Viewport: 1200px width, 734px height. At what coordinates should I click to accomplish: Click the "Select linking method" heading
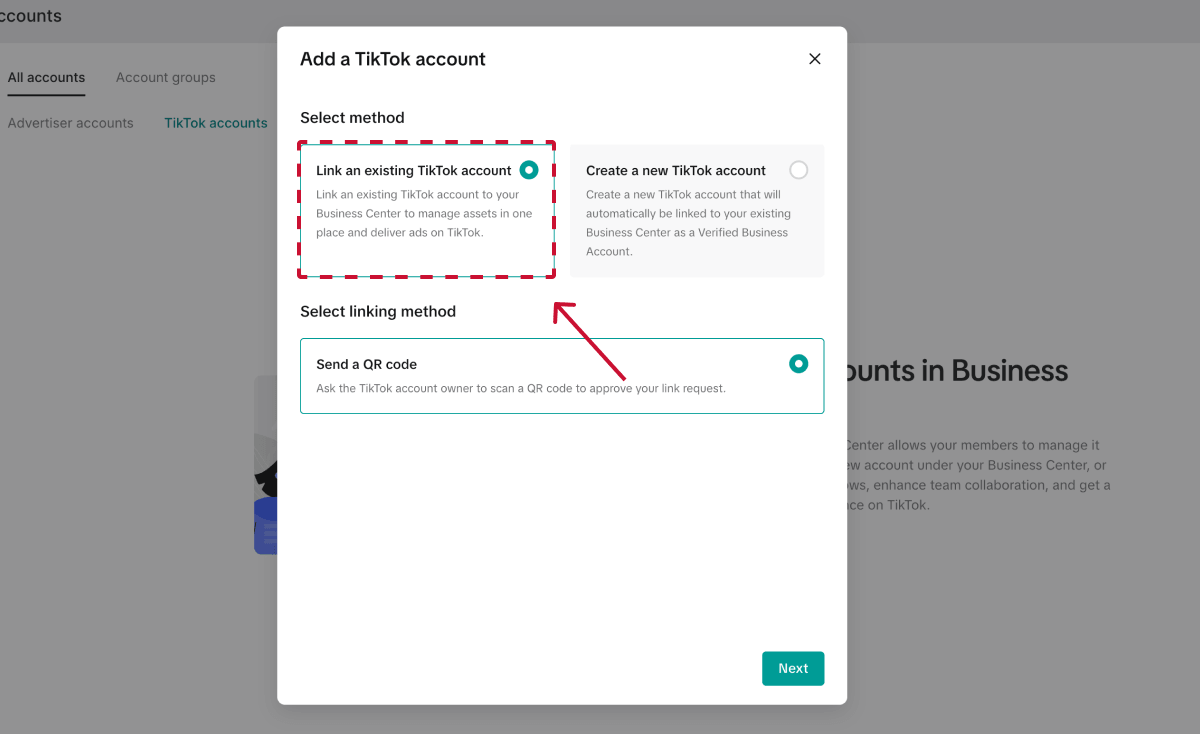point(378,312)
